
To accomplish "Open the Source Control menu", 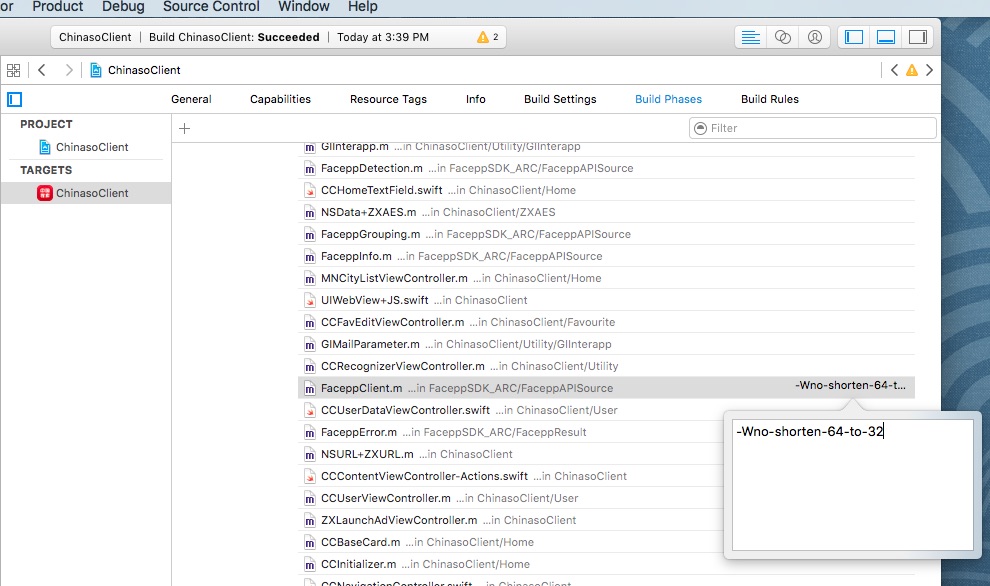I will (x=211, y=7).
